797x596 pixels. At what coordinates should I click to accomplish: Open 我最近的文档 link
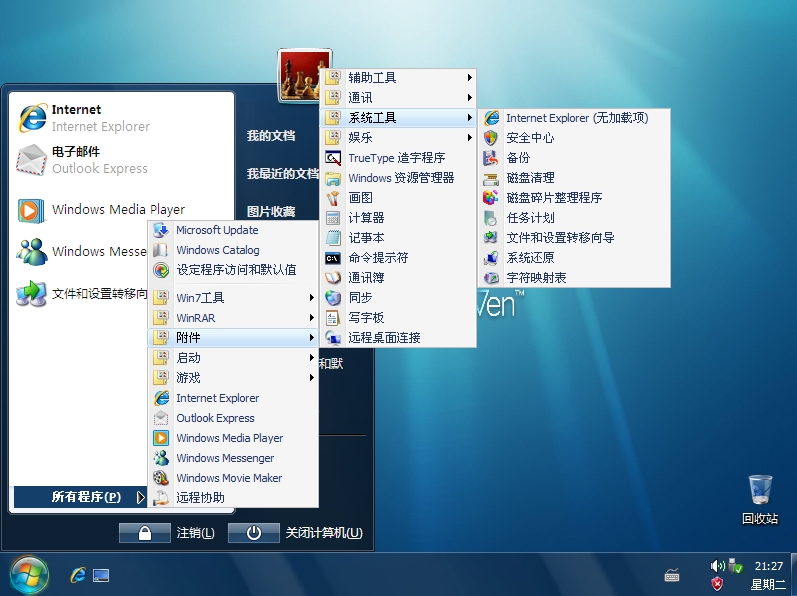tap(283, 174)
